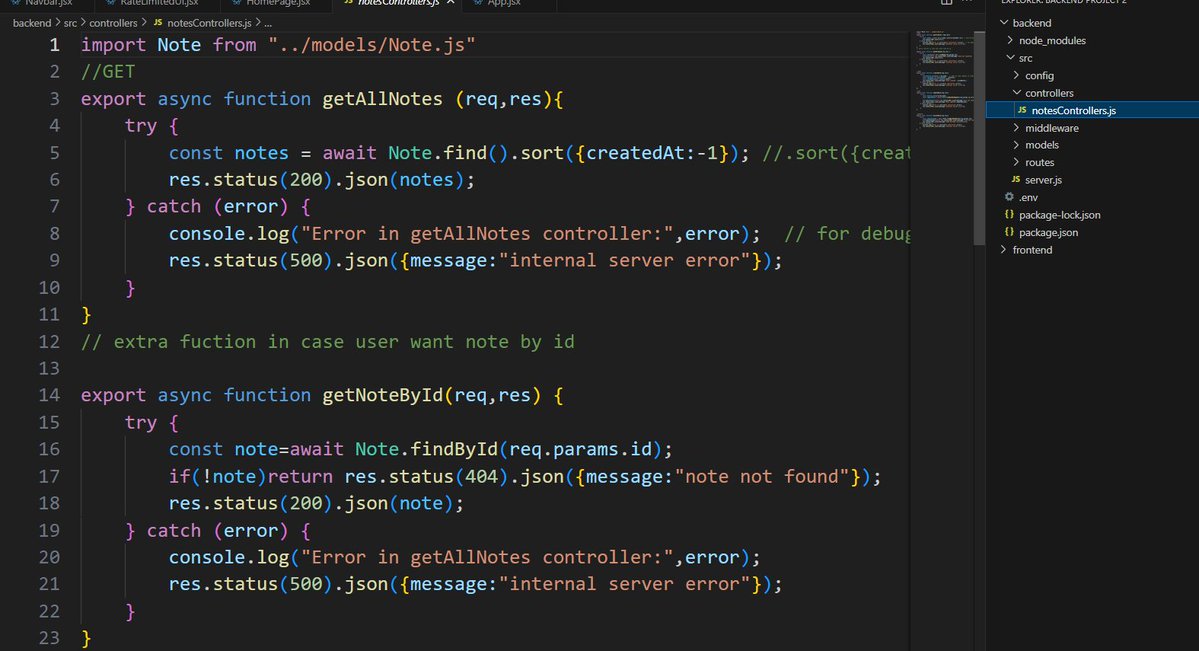This screenshot has width=1199, height=651.
Task: Close the notesControllers.js editor tab
Action: click(450, 2)
